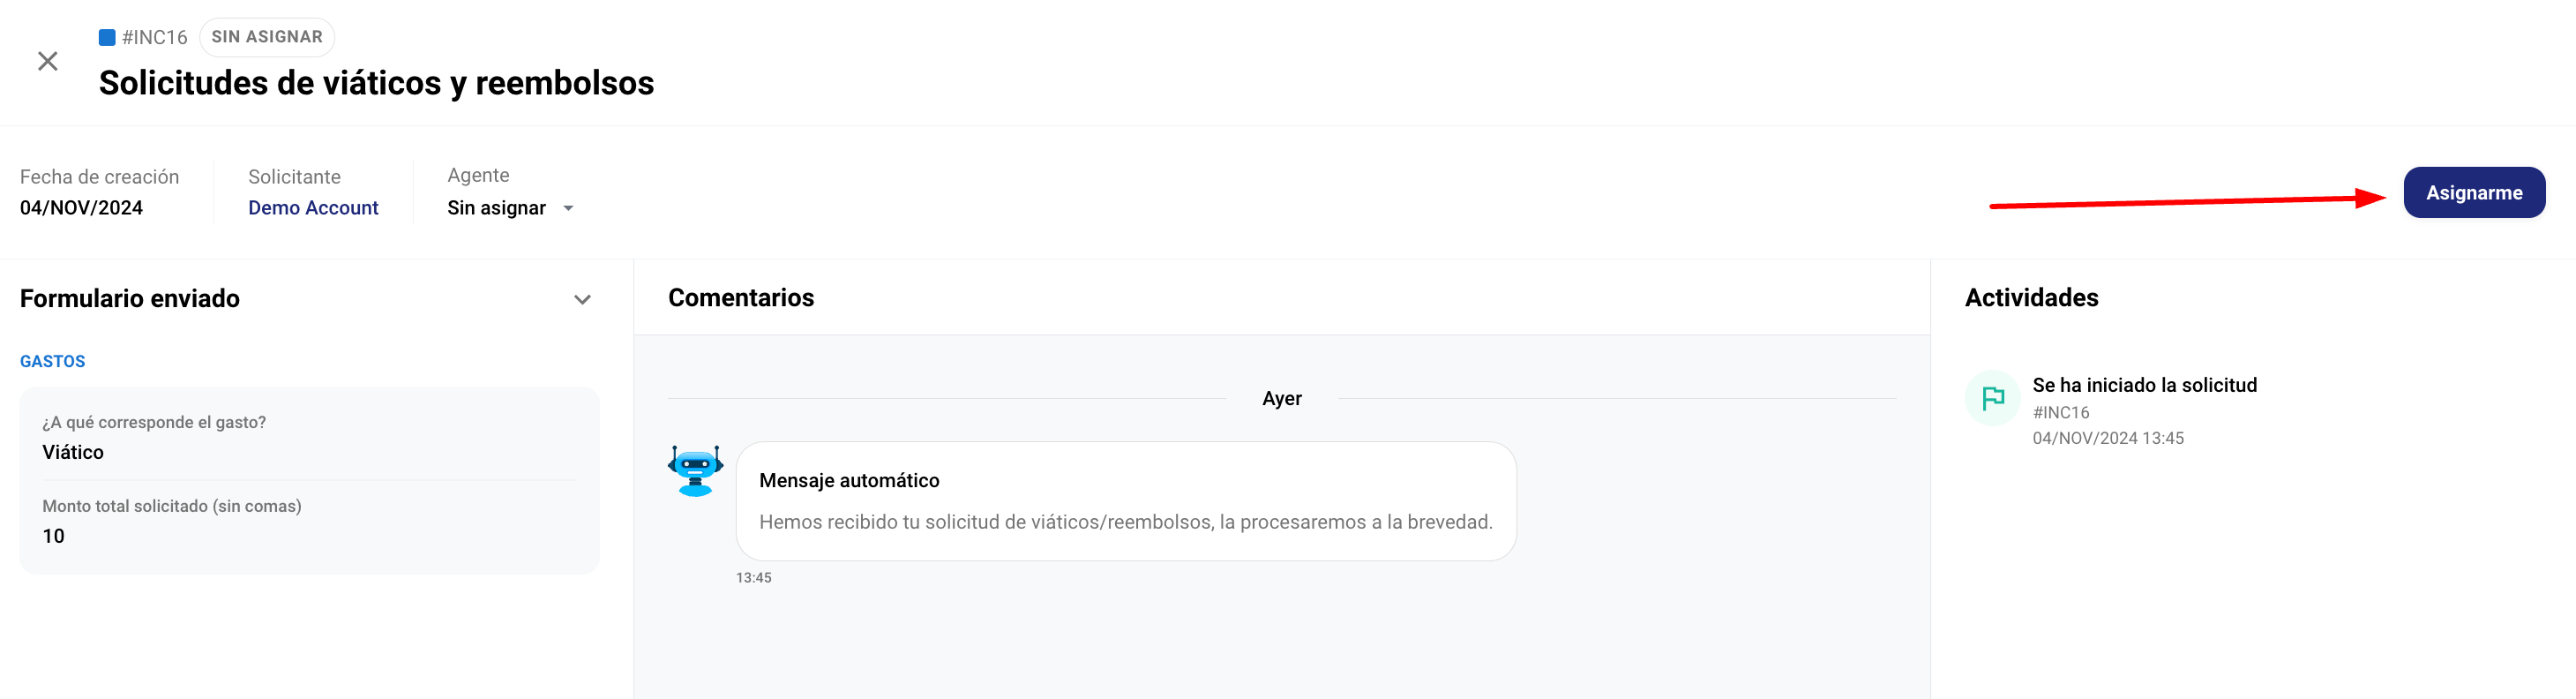
Task: Click the blue square icon beside #INC16
Action: tap(107, 37)
